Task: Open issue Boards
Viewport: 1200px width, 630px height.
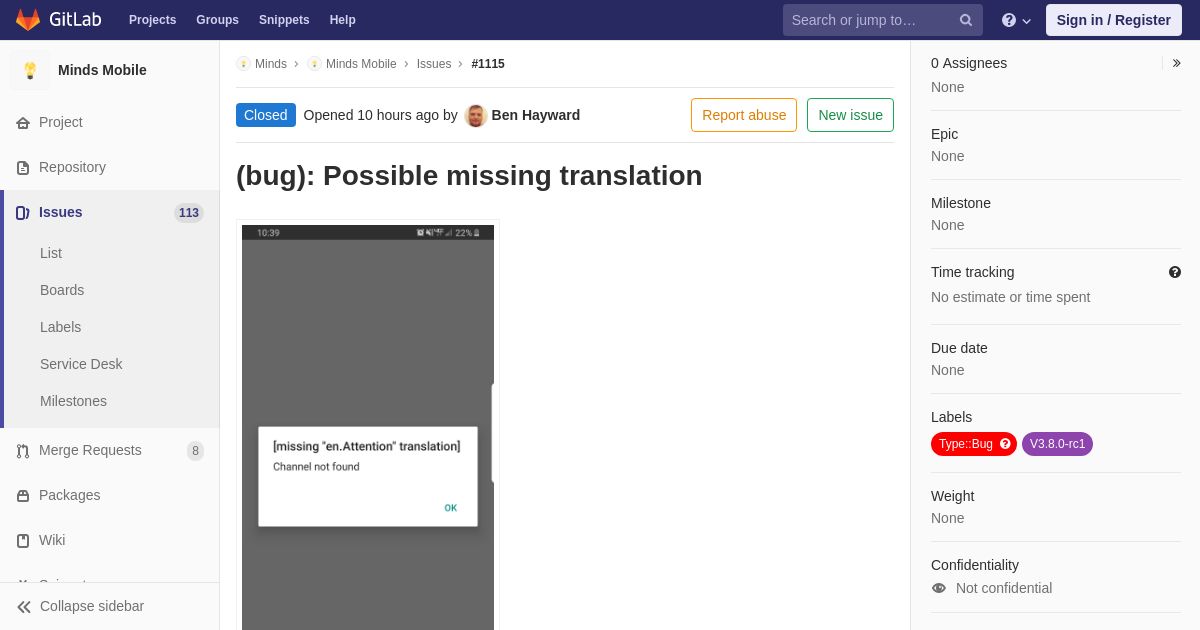Action: click(x=62, y=290)
